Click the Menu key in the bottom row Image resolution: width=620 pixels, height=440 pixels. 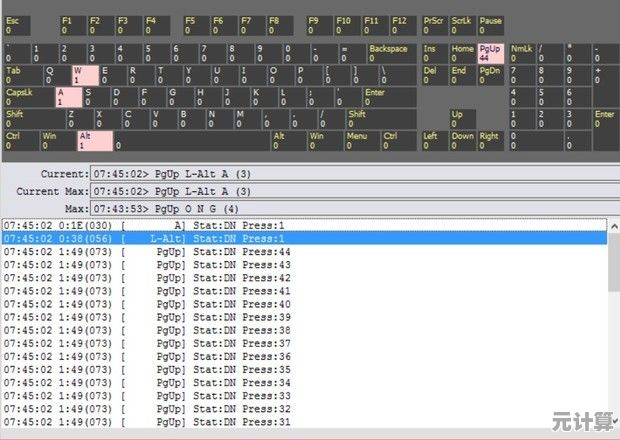[x=360, y=140]
